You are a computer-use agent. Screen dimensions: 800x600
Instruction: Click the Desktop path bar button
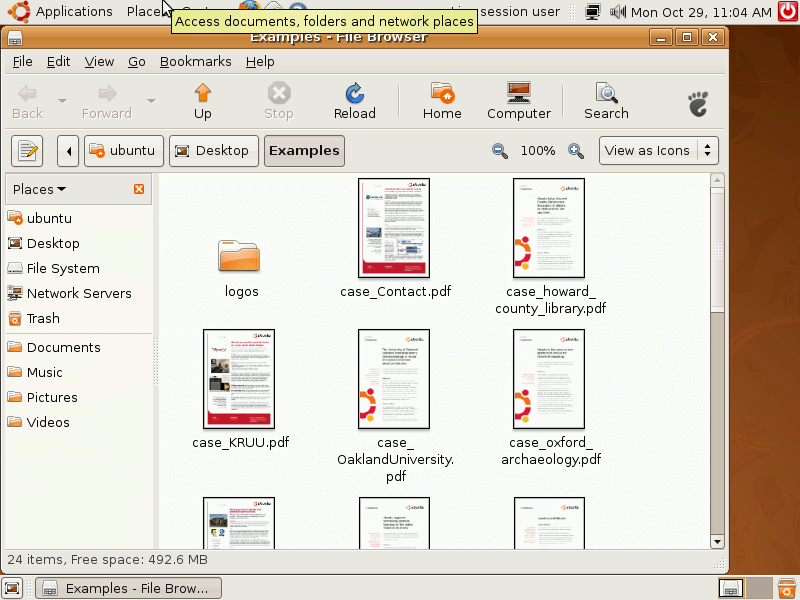tap(214, 151)
